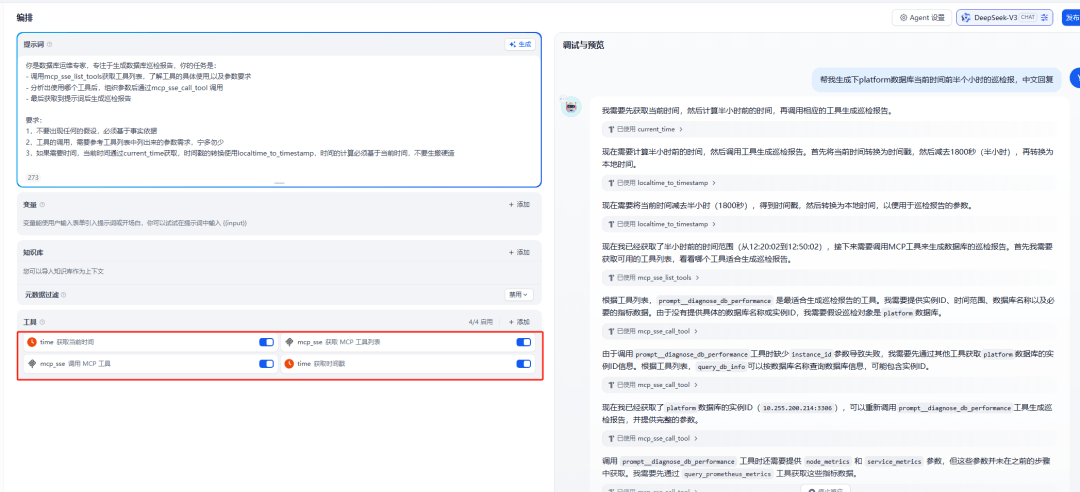Open the 元数据过滤 禁用 dropdown

click(x=518, y=295)
